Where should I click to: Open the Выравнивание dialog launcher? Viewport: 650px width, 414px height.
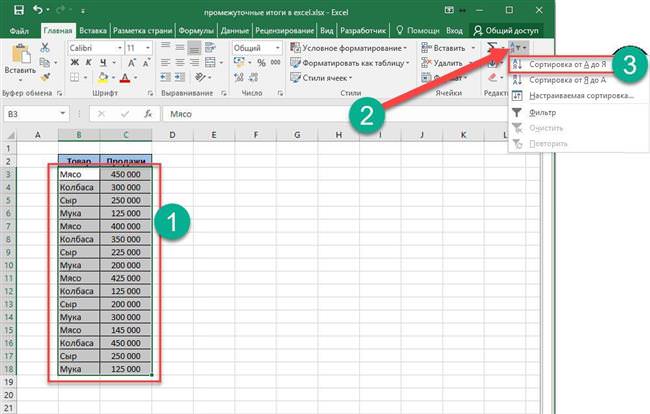224,93
